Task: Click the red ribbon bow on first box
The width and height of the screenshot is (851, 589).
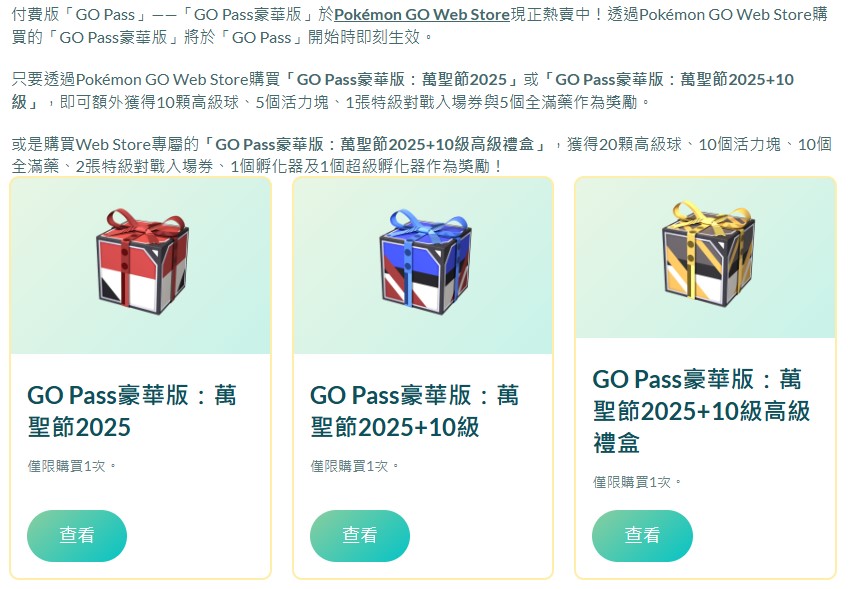Action: point(142,223)
